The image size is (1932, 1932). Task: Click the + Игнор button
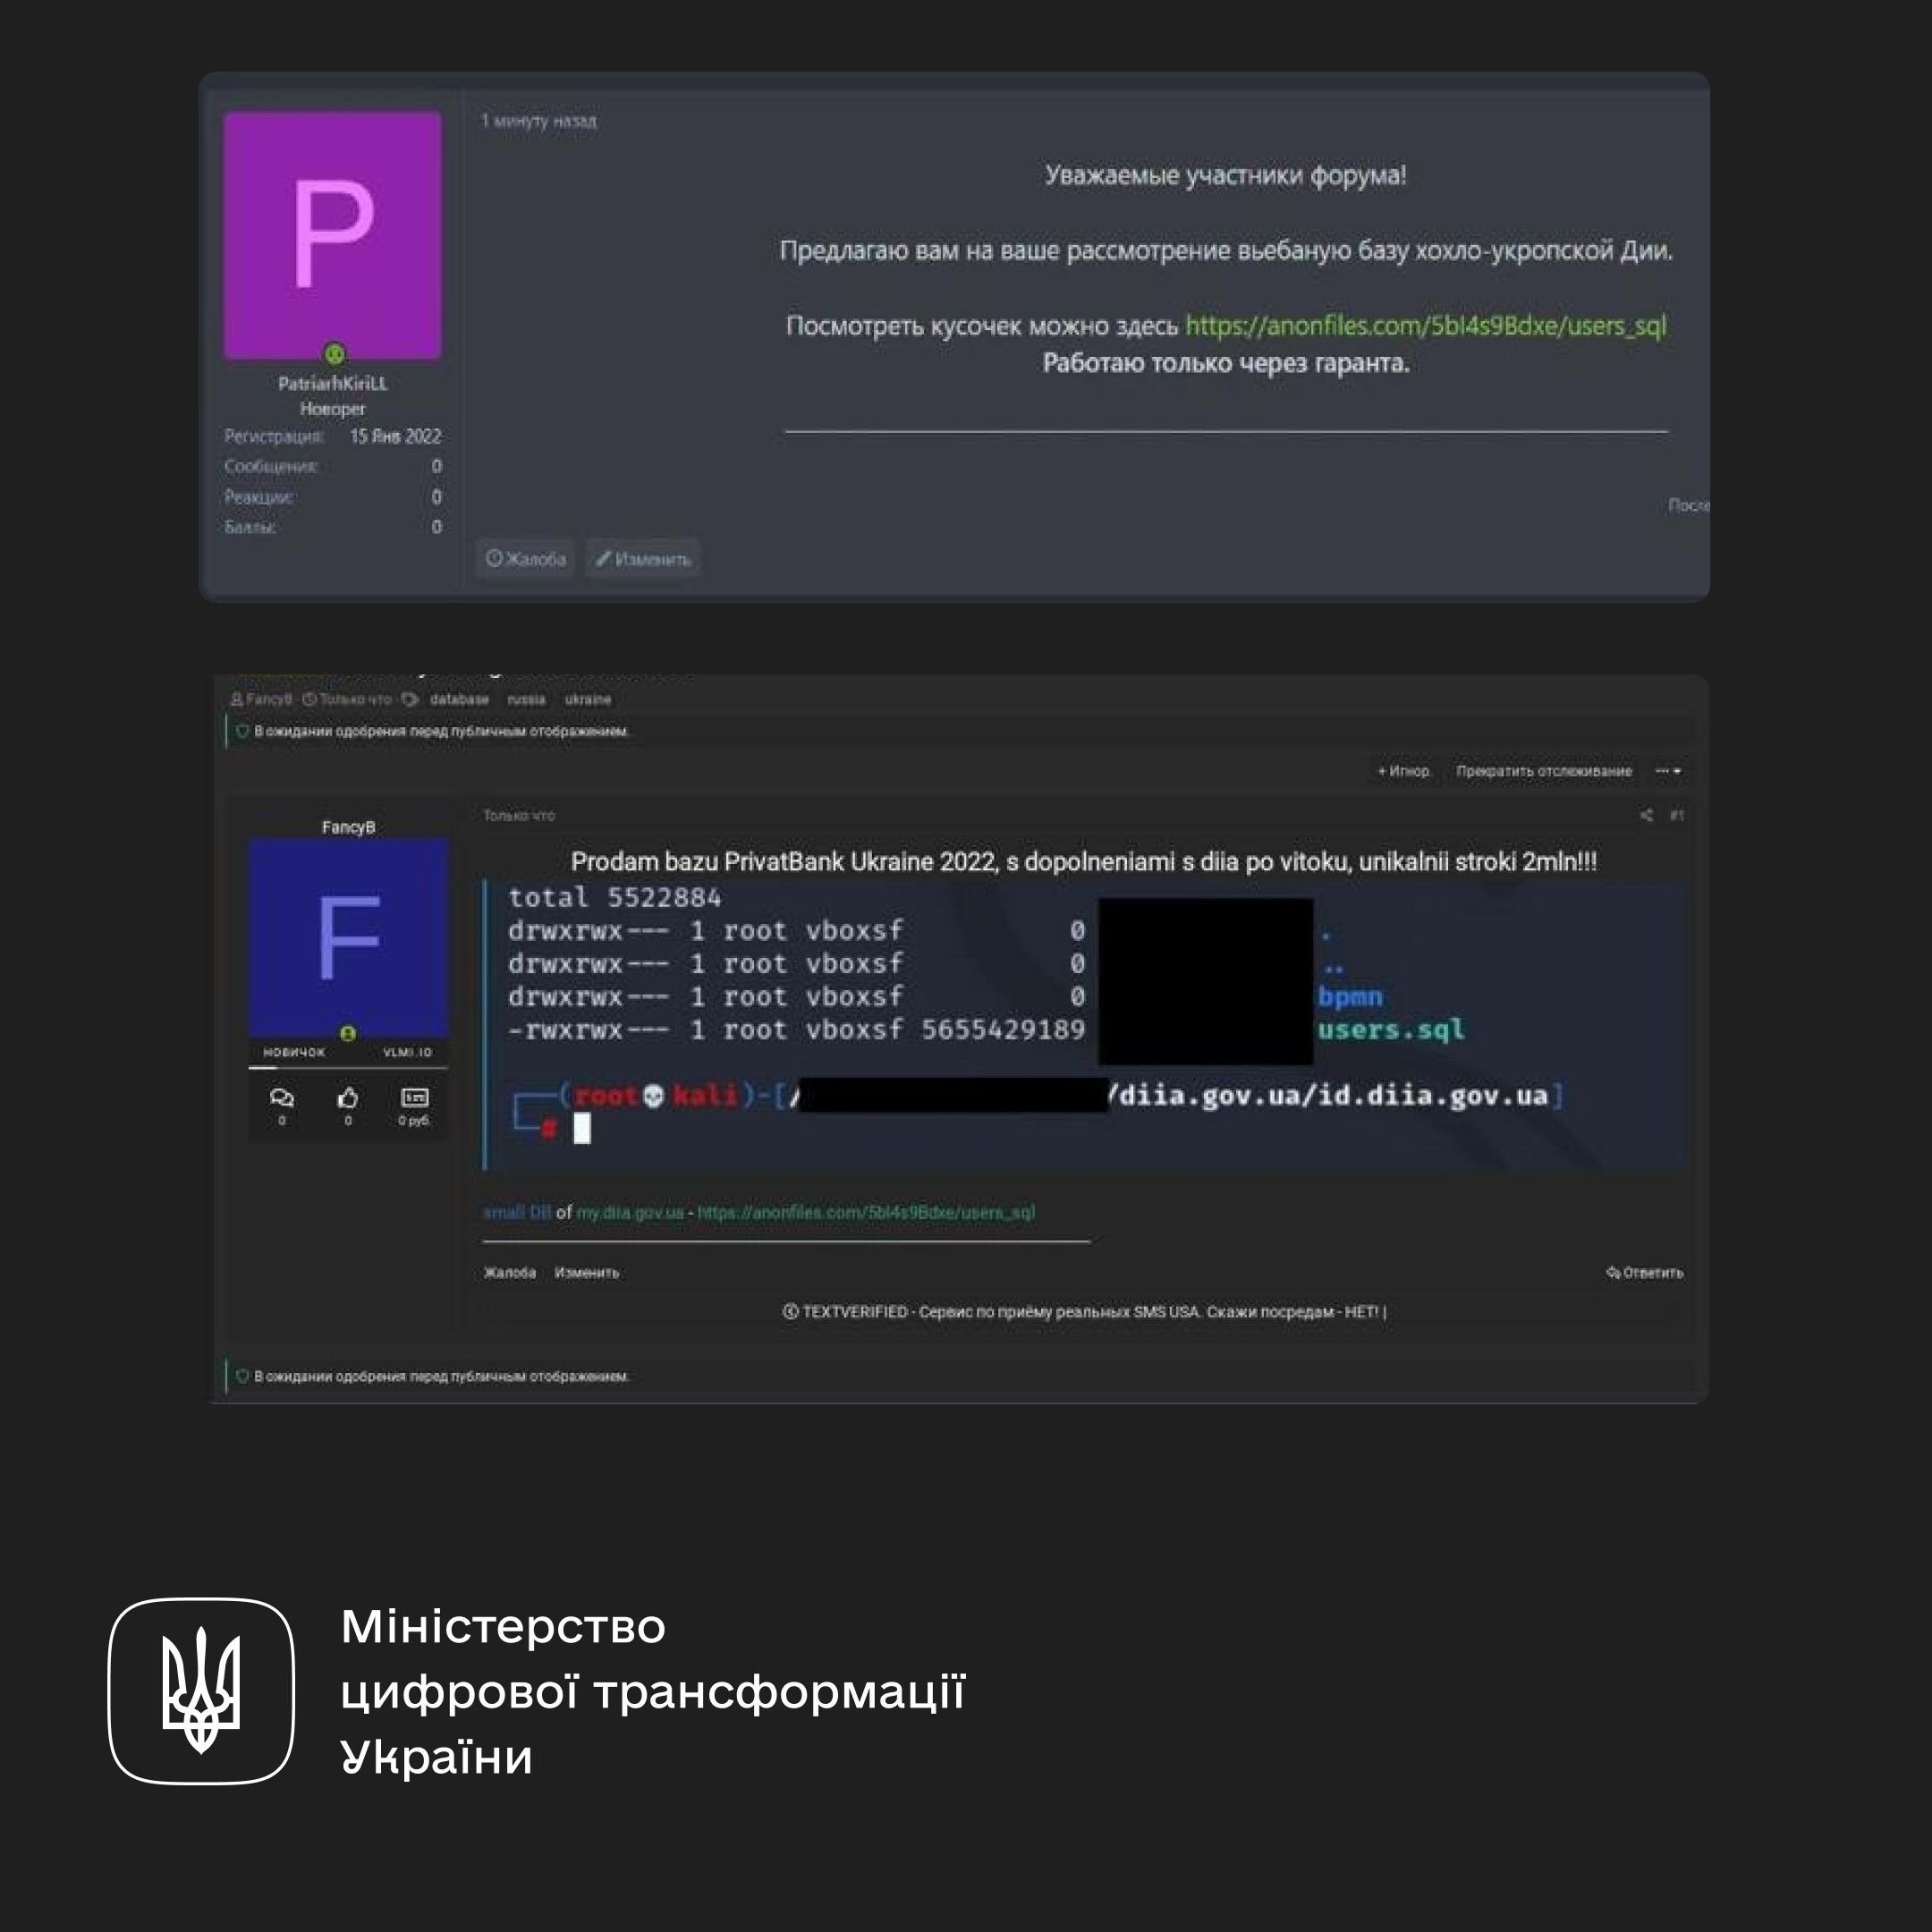tap(1404, 771)
